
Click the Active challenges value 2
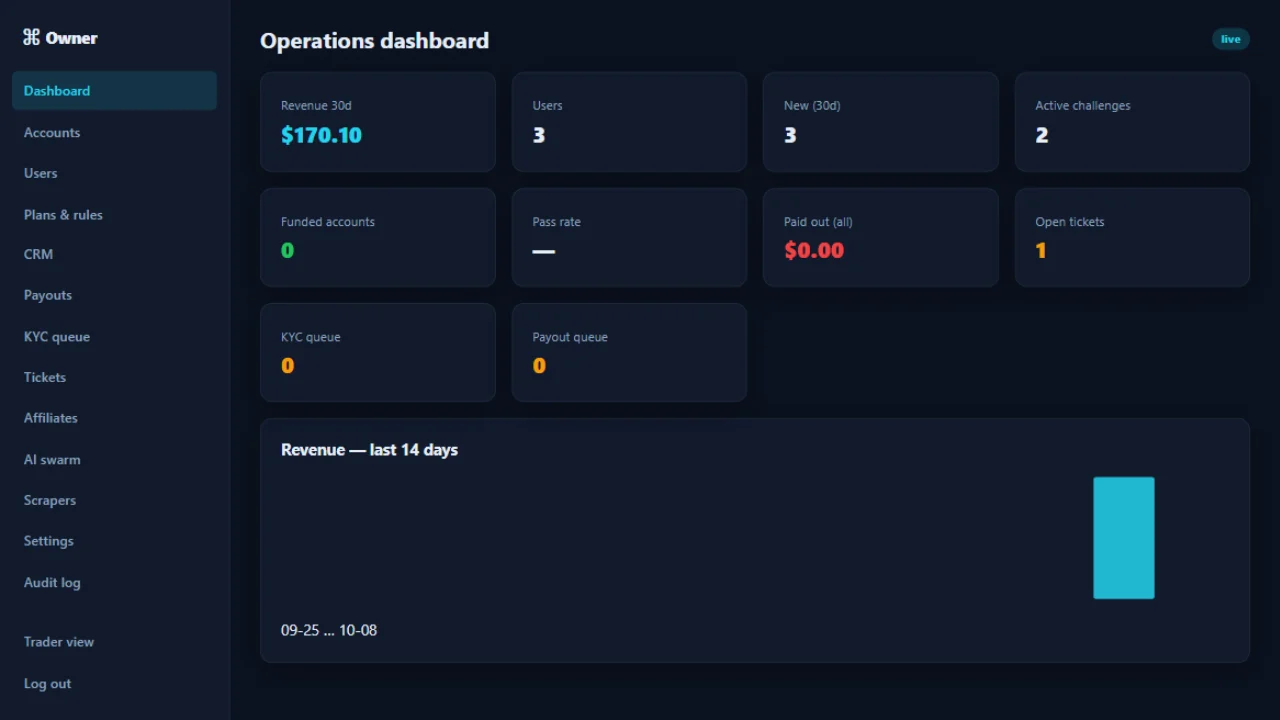point(1042,135)
